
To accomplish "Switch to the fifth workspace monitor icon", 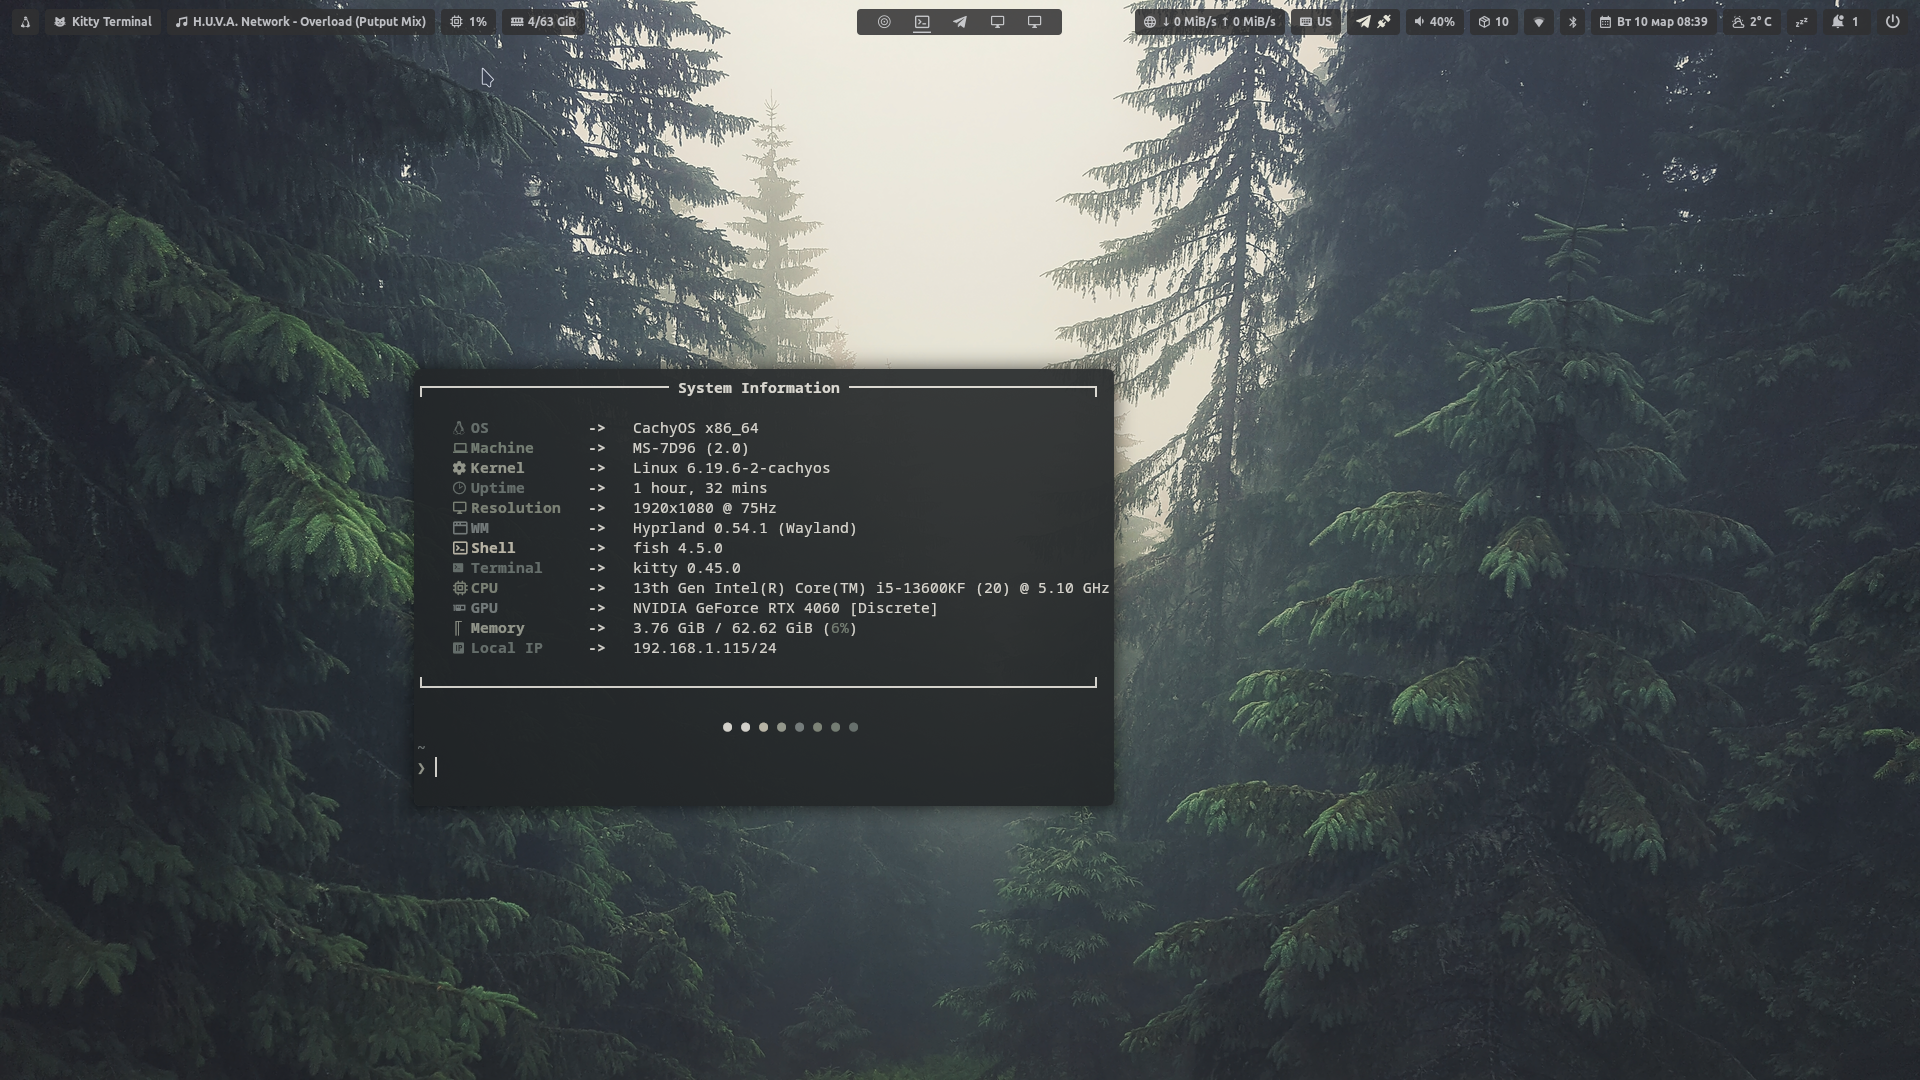I will pos(1034,21).
